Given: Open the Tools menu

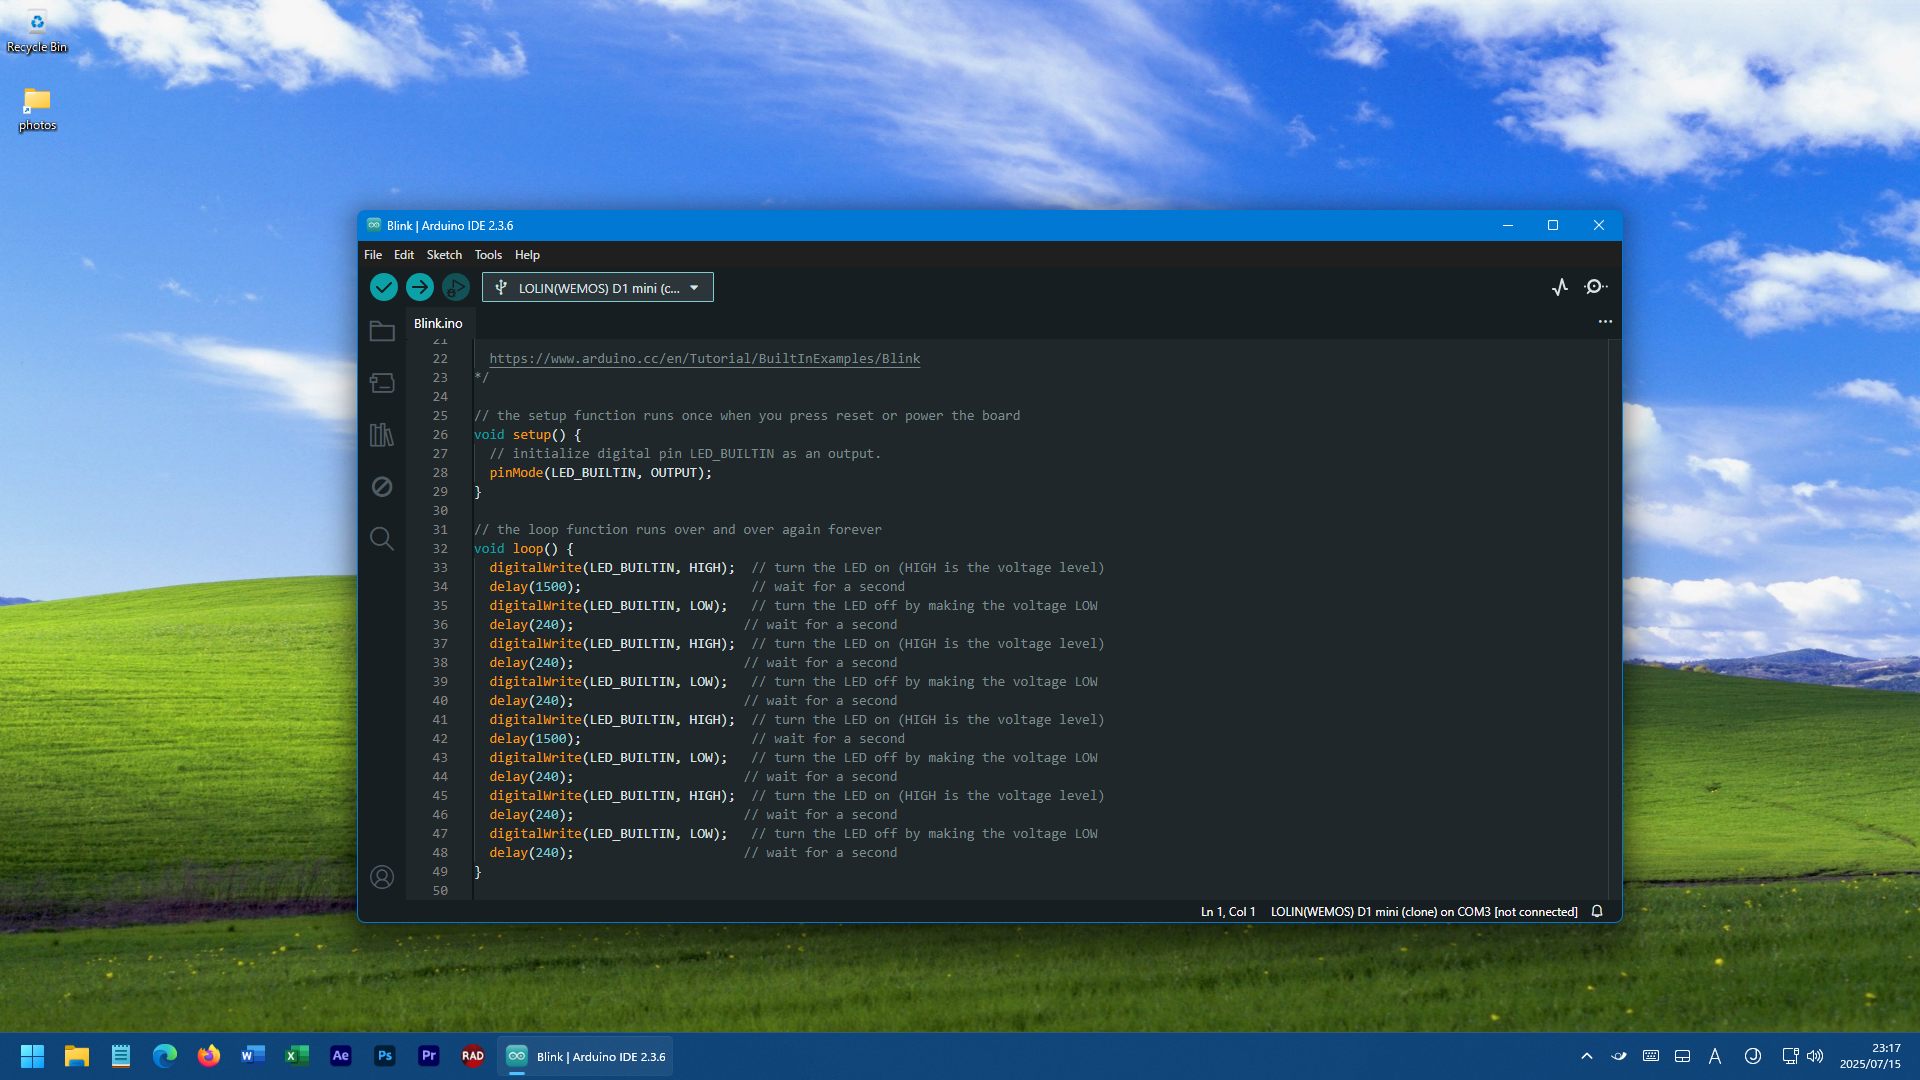Looking at the screenshot, I should (x=488, y=255).
